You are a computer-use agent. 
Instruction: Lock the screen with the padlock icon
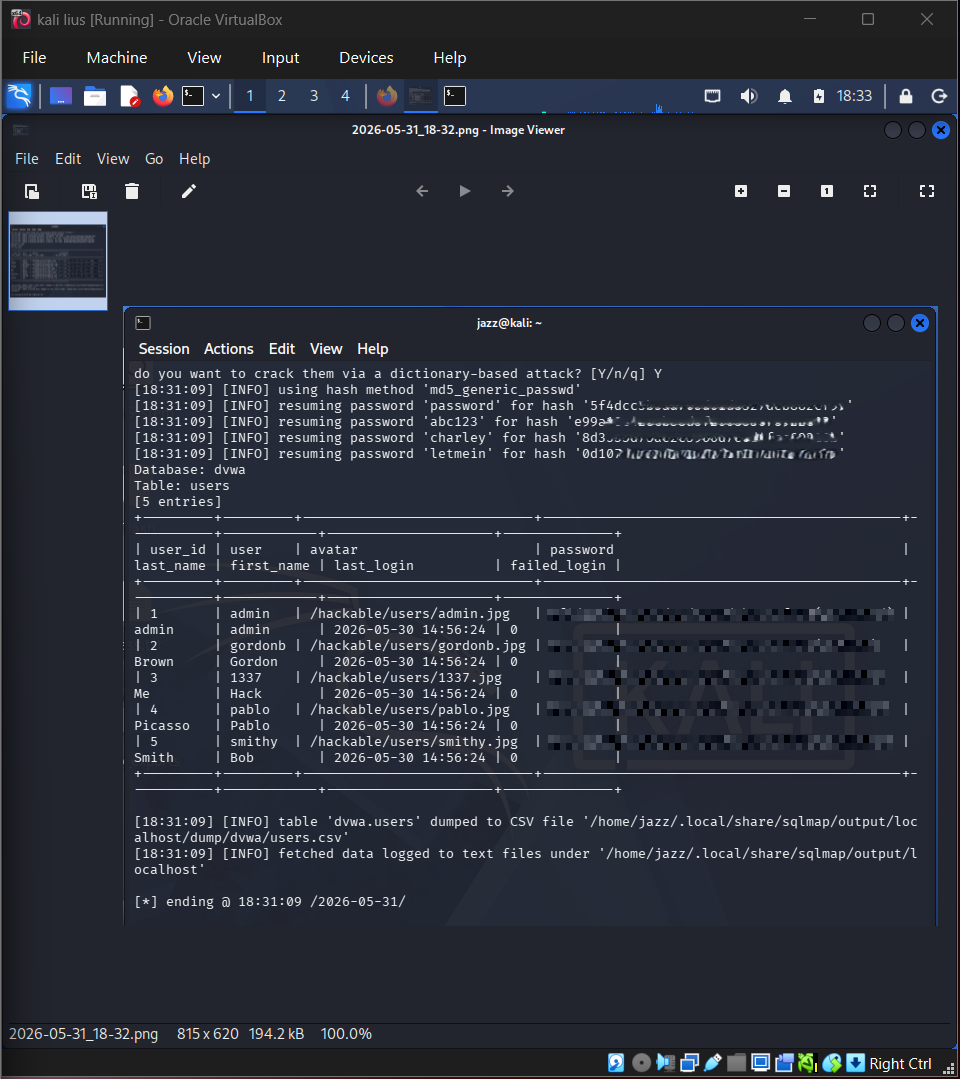906,96
